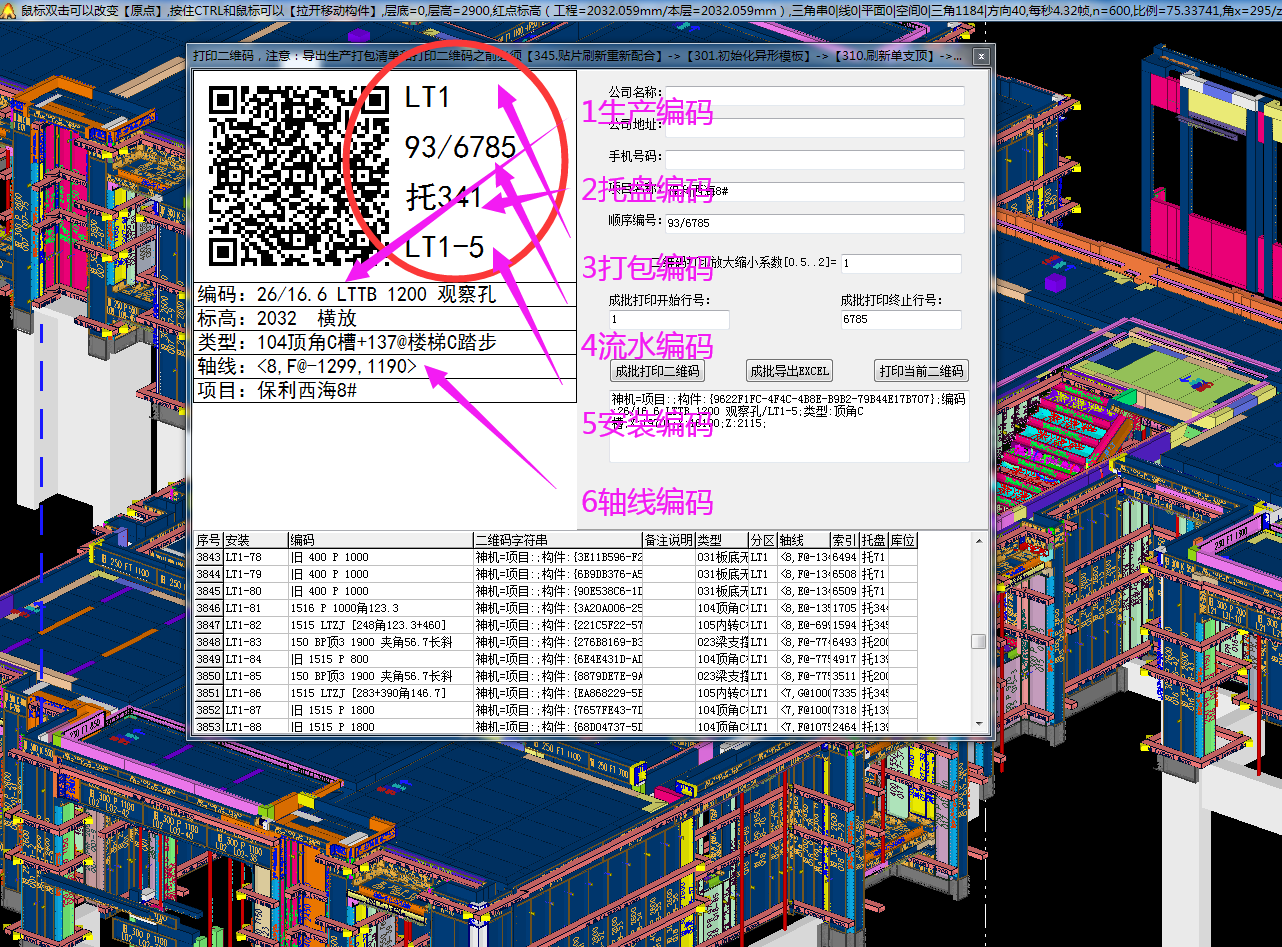Click the label line '类型：104顶角C槽+137@楼梯C踏步'
Image resolution: width=1282 pixels, height=947 pixels.
(x=385, y=343)
